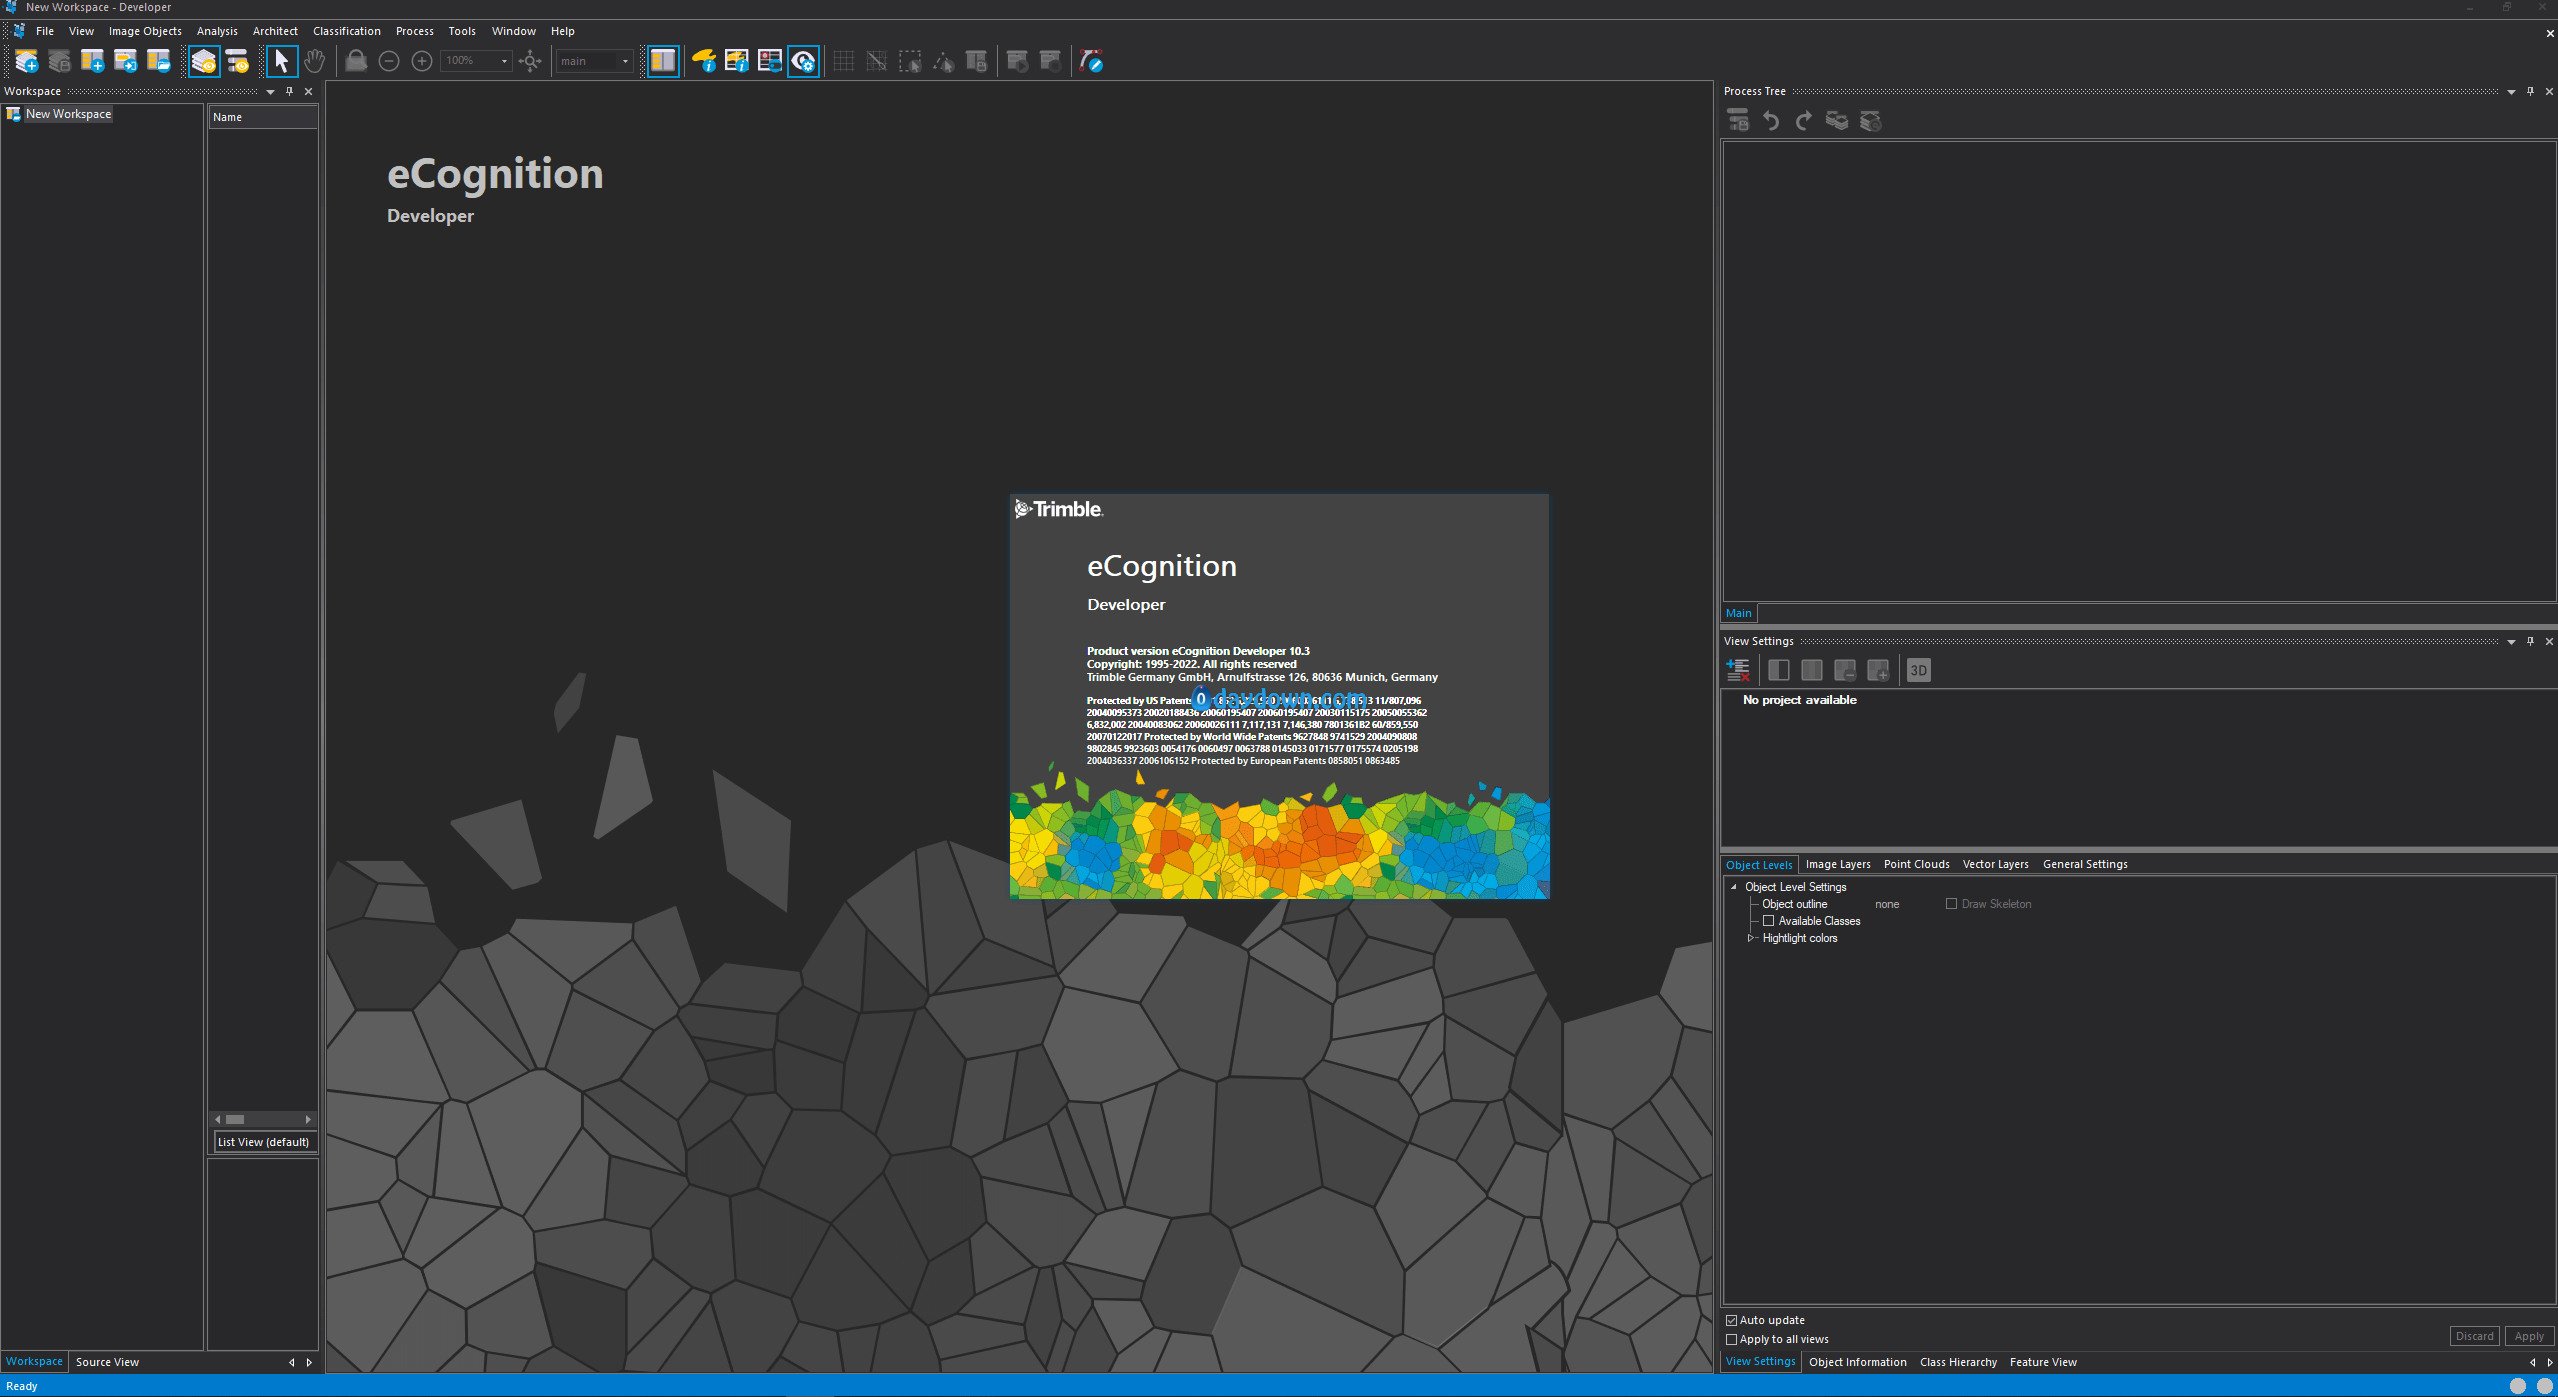Open the Classification menu

(347, 31)
